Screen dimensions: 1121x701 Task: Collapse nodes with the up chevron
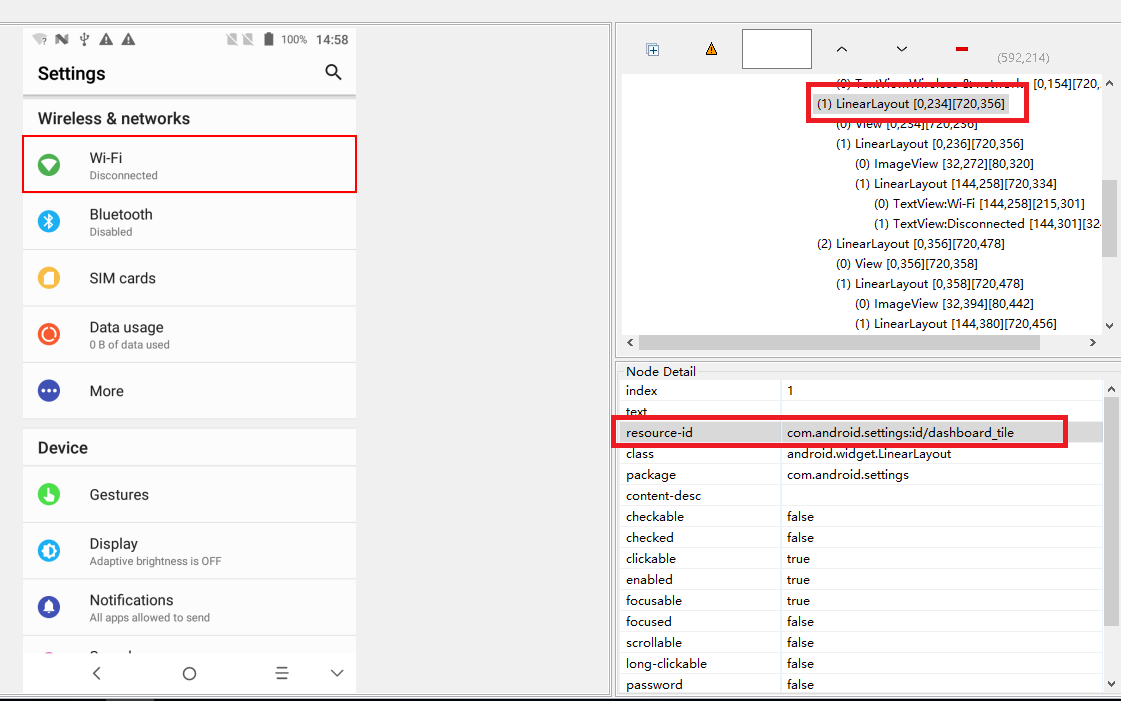(x=841, y=48)
